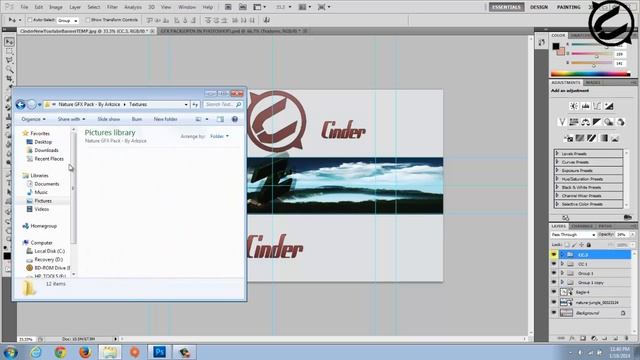Screen dimensions: 640x360
Task: Expand the Group 1 copy layer group
Action: point(562,282)
